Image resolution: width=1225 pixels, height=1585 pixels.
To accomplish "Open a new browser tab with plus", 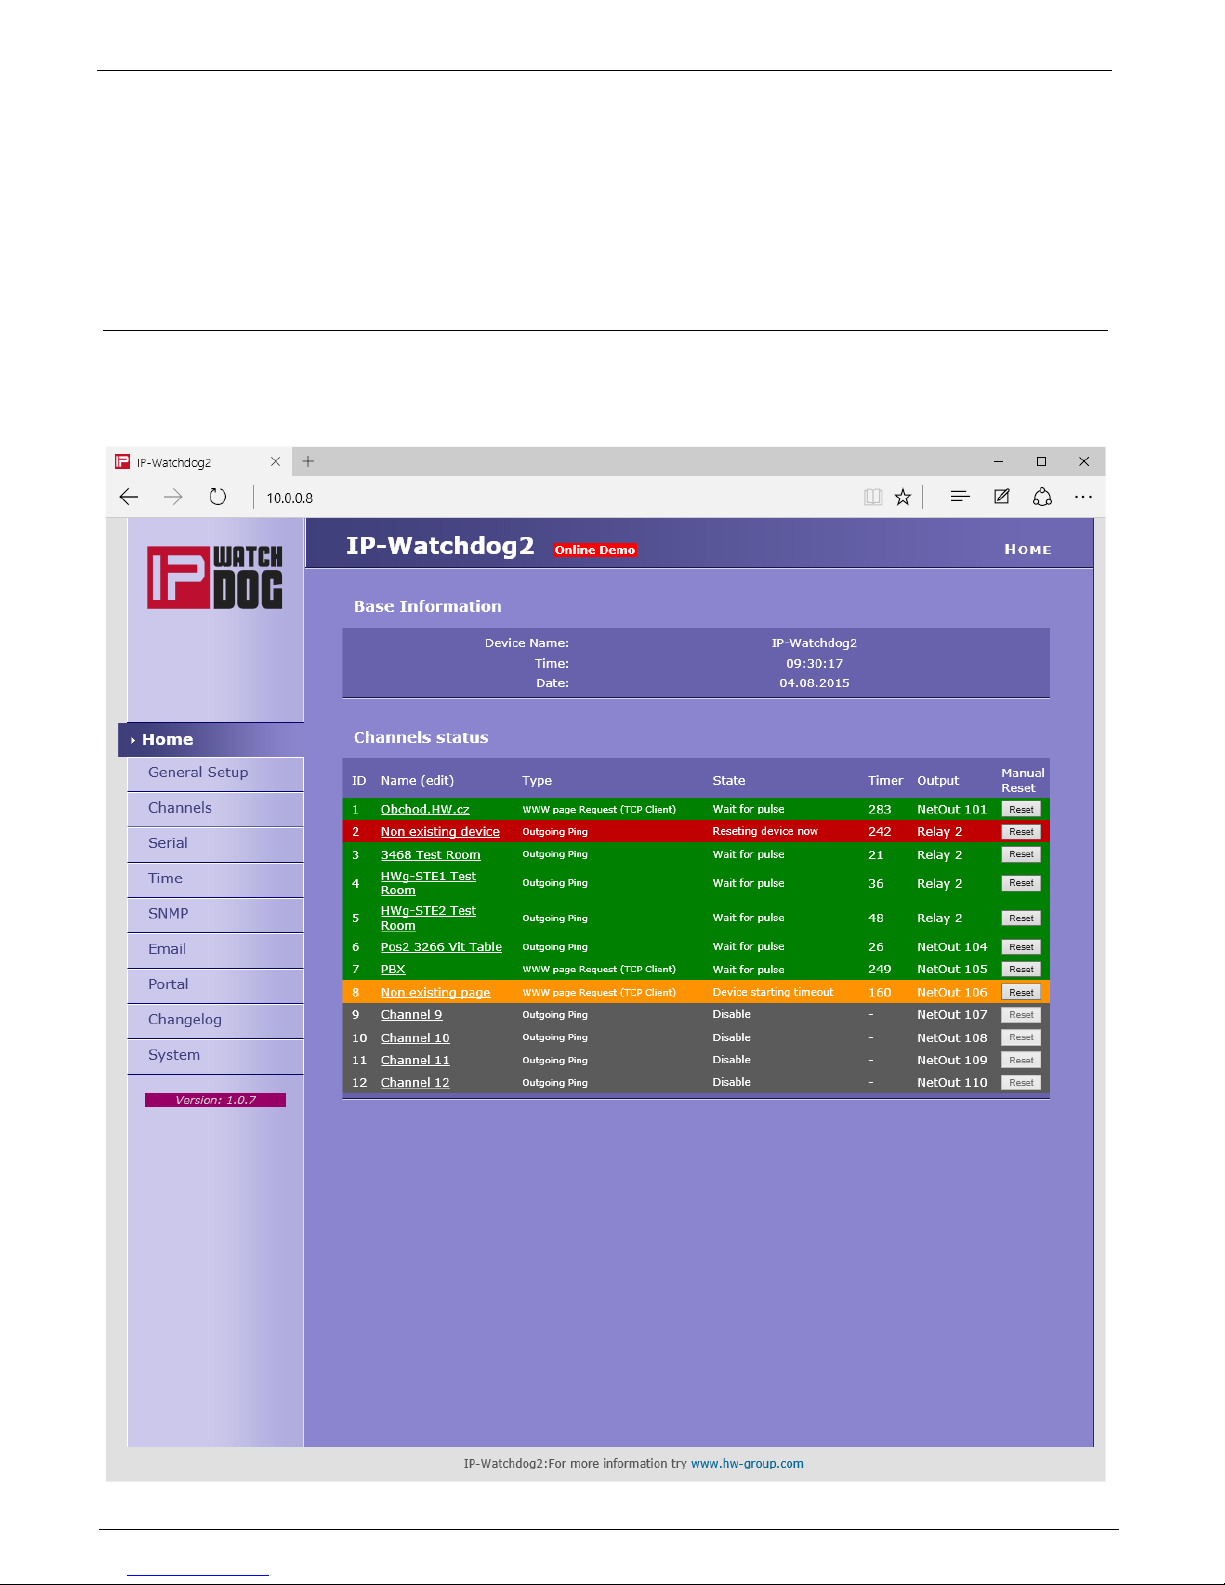I will pos(308,461).
